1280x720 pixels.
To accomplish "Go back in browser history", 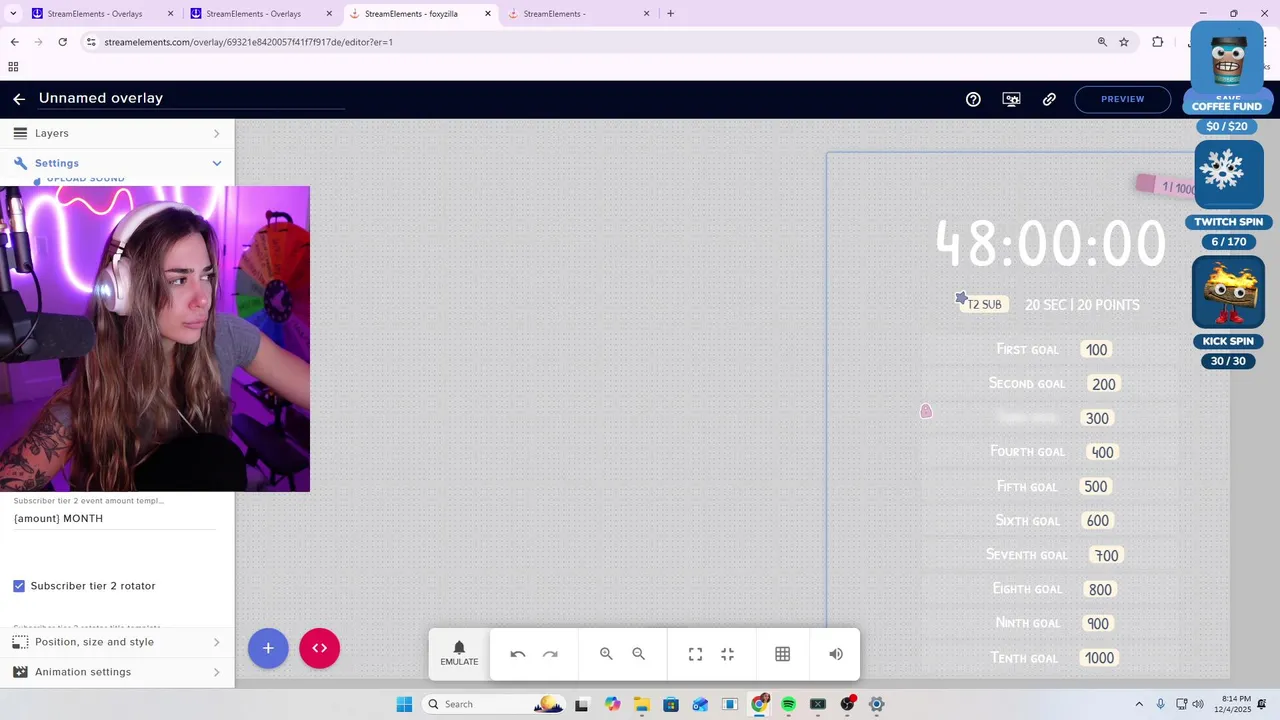I will (x=14, y=42).
